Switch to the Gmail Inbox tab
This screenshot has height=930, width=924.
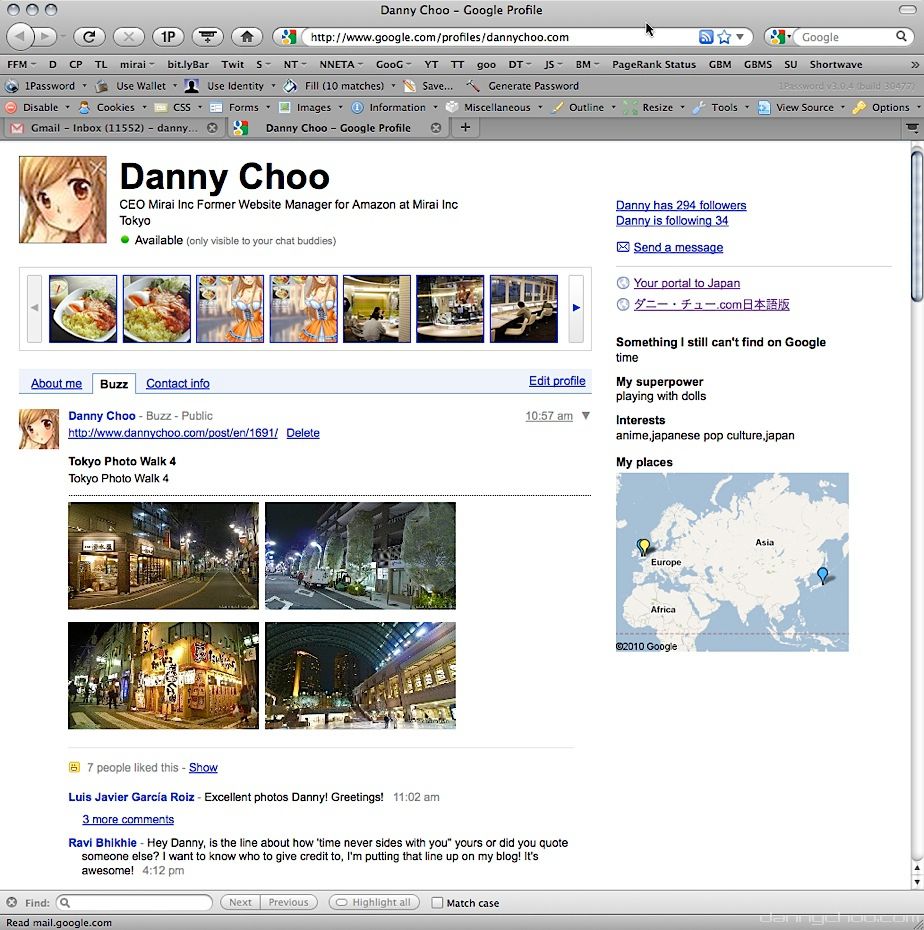click(x=112, y=128)
